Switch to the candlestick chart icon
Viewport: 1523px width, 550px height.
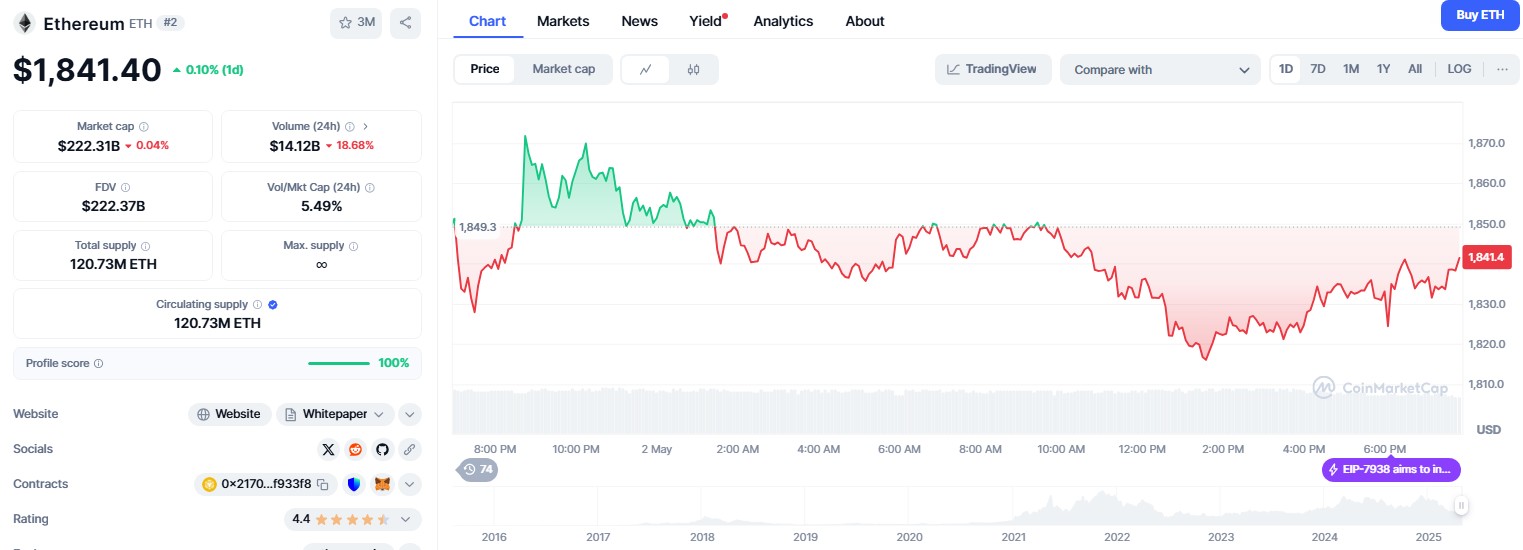pyautogui.click(x=694, y=69)
